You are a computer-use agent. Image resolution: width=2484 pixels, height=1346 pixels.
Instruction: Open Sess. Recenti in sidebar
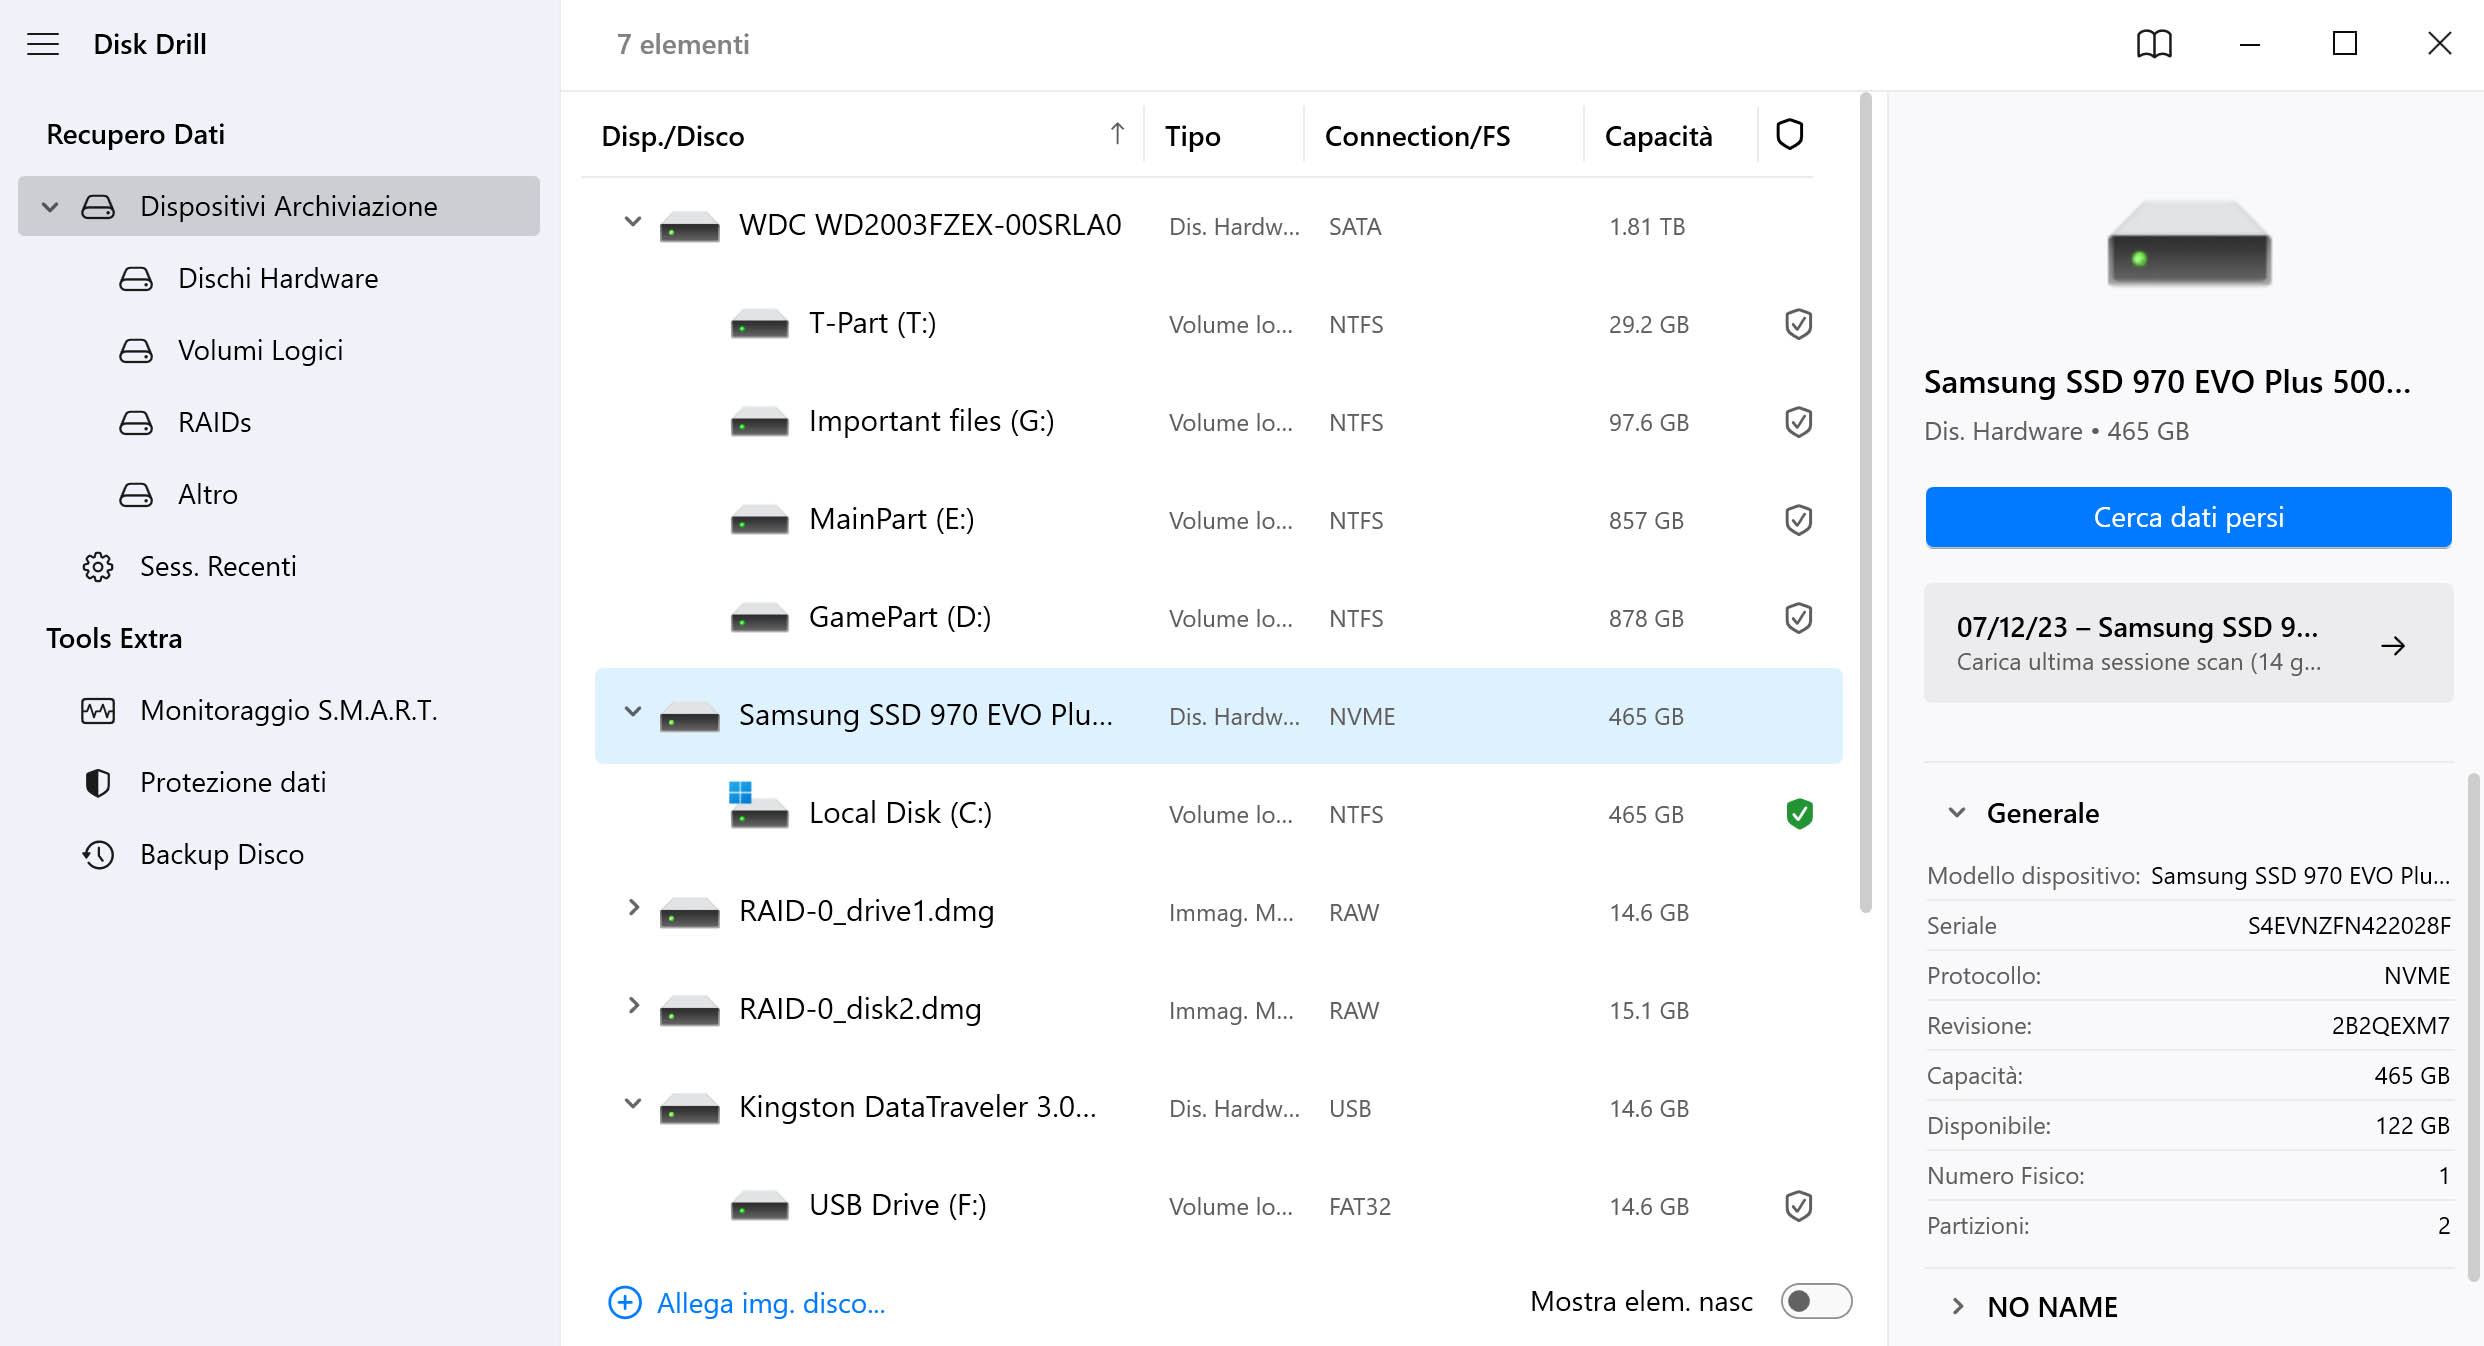278,567
